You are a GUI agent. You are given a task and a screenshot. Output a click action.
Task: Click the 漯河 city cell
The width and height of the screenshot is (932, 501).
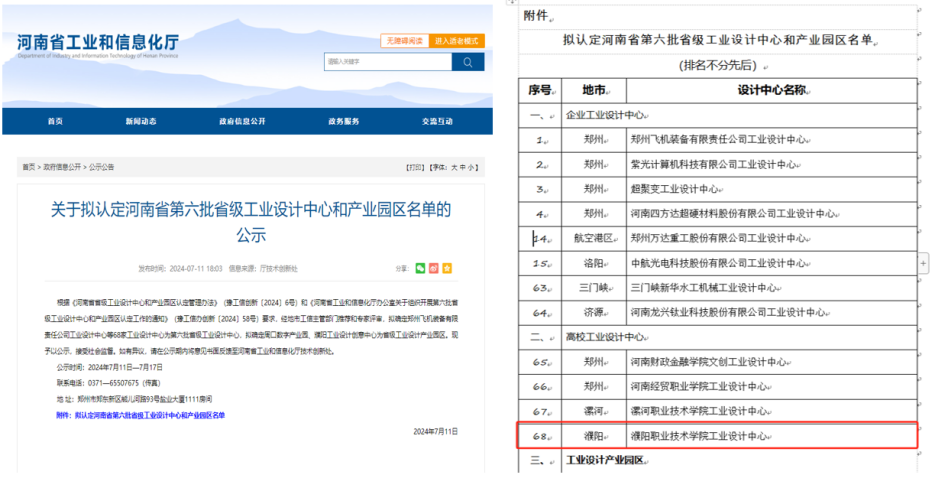594,411
